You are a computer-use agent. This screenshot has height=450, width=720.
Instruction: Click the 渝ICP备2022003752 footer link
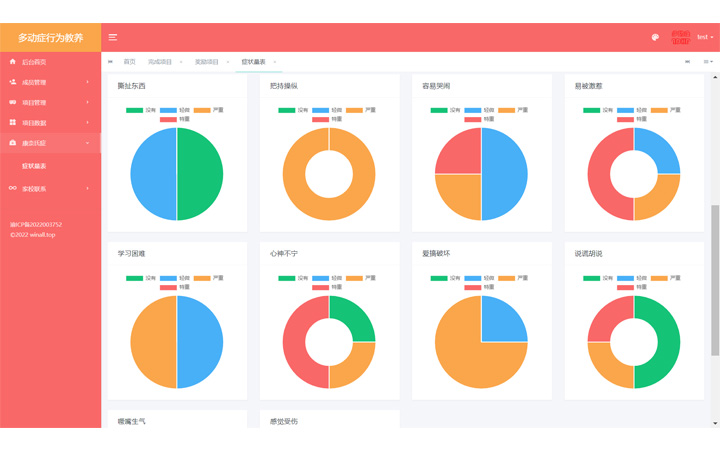coord(36,224)
